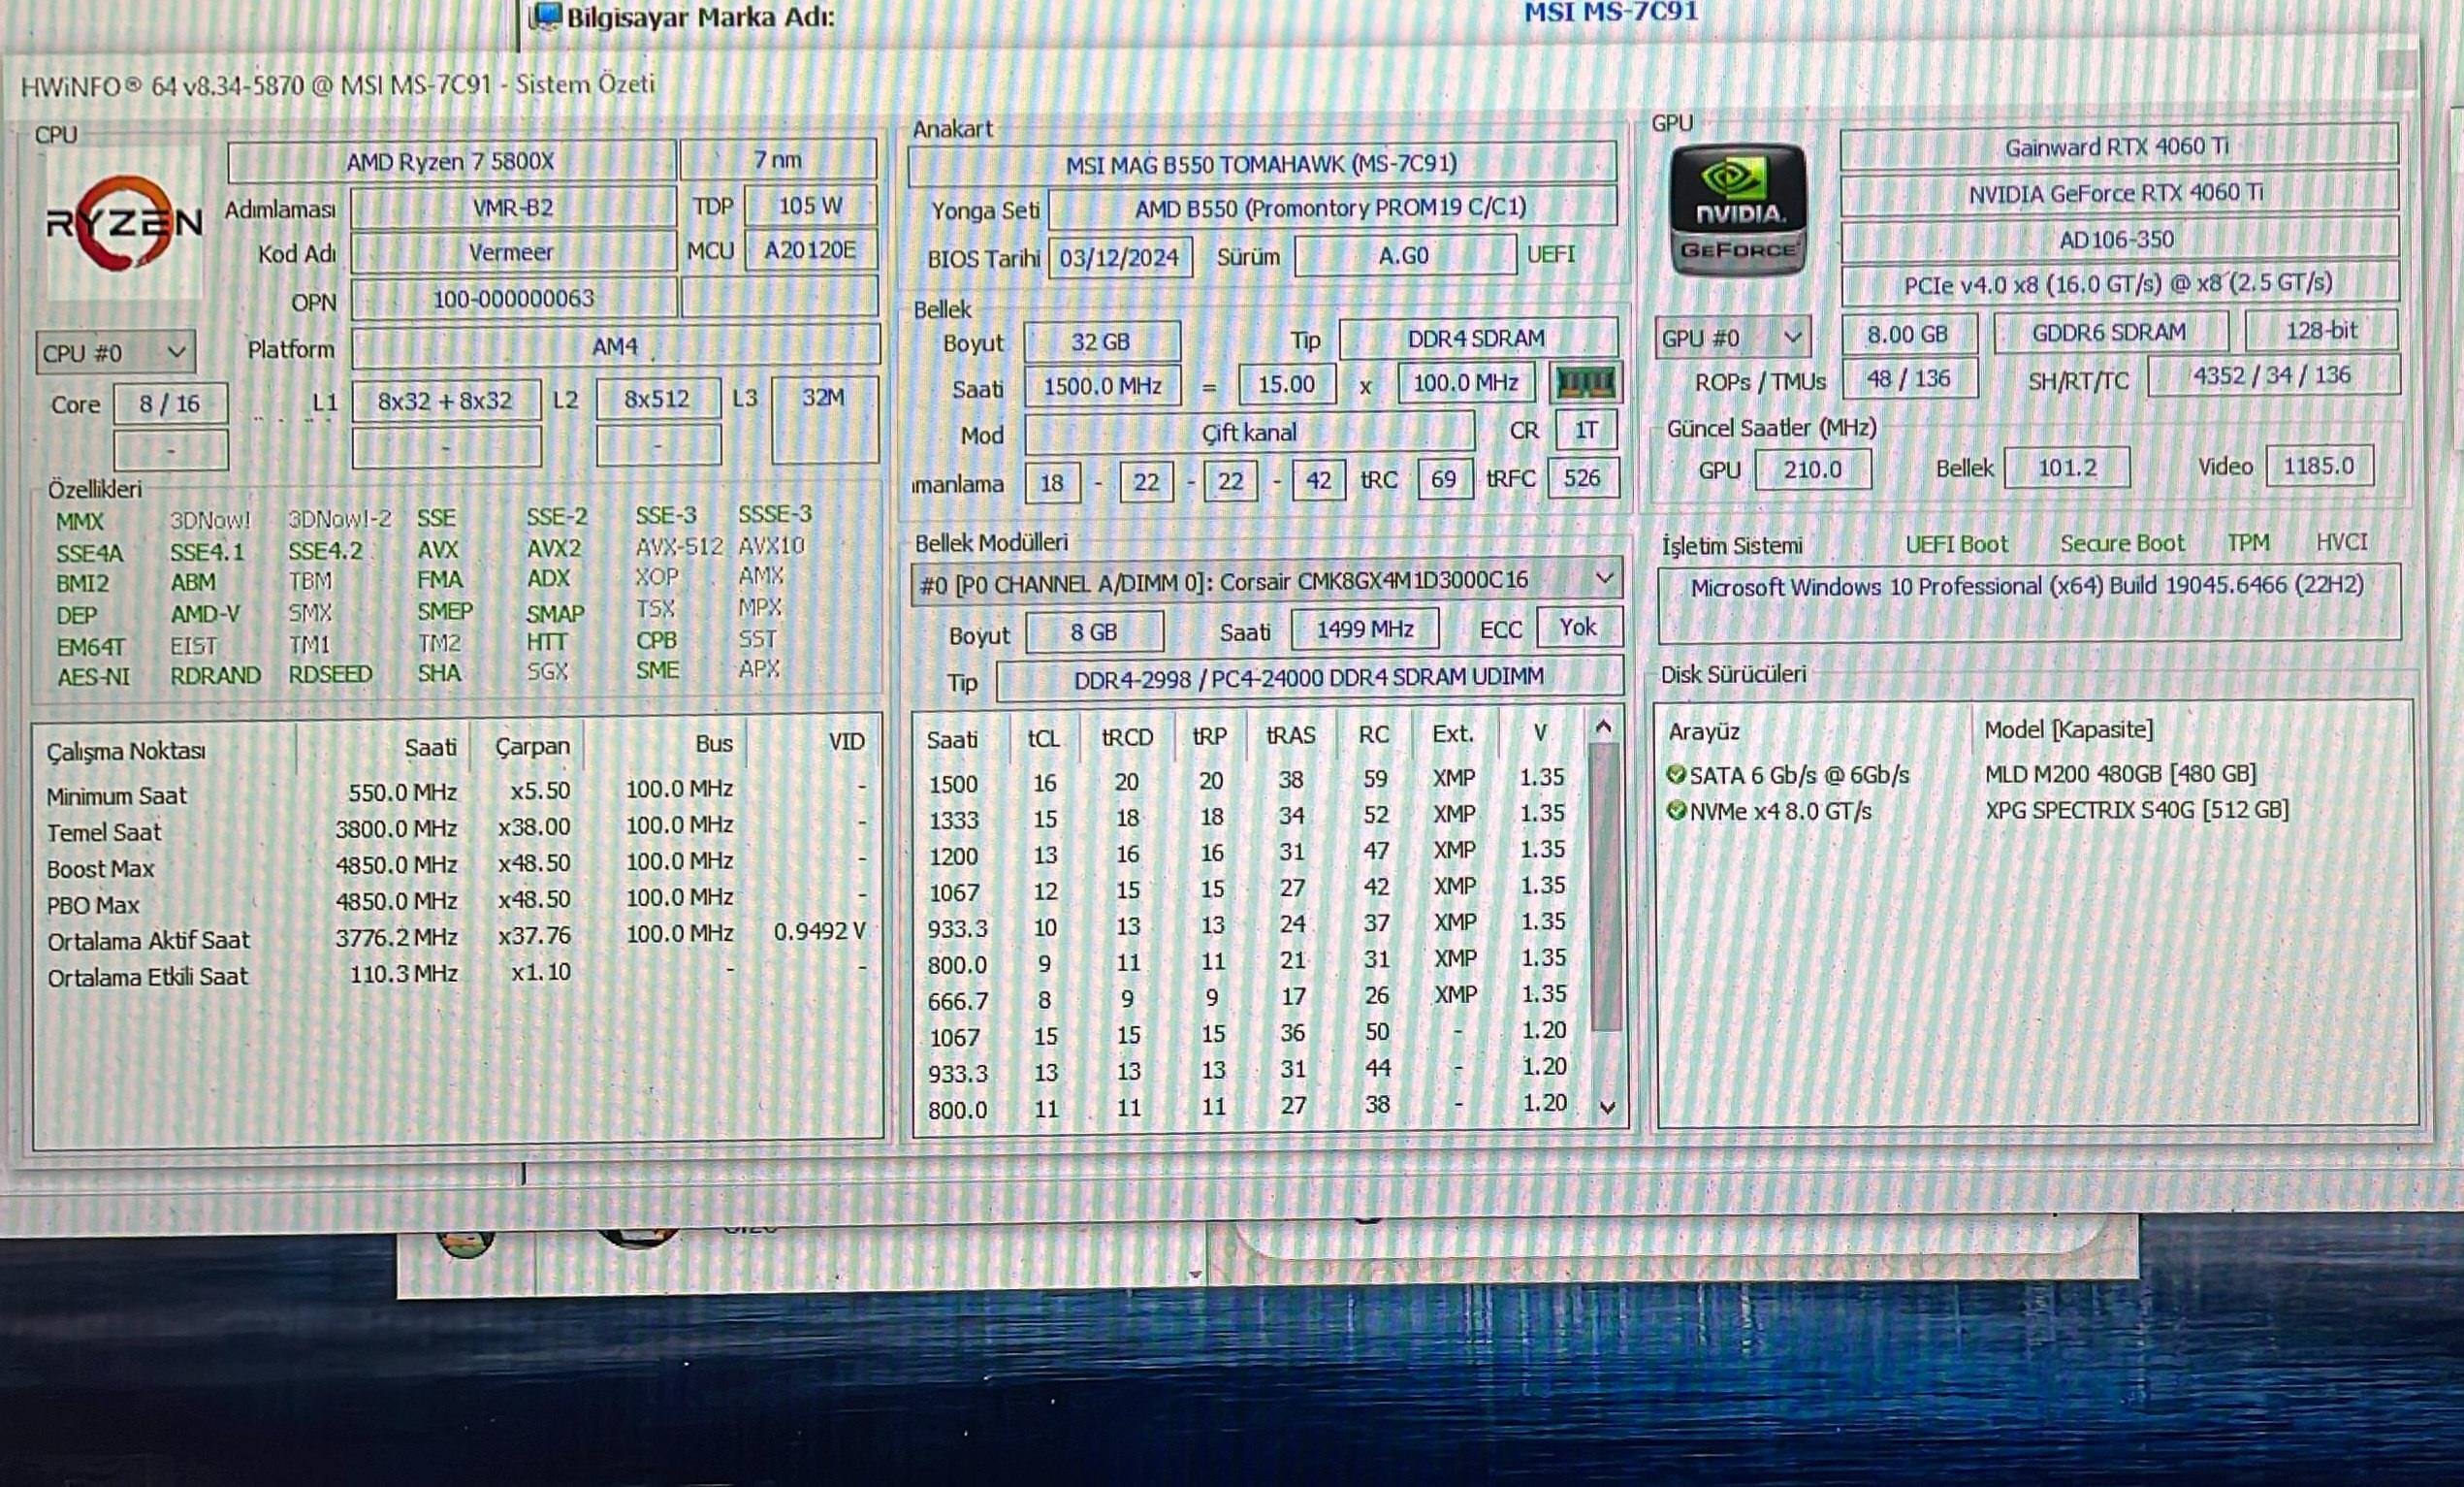Click the 526 tRFC value
Screen dimensions: 2464x1487
pos(1582,478)
